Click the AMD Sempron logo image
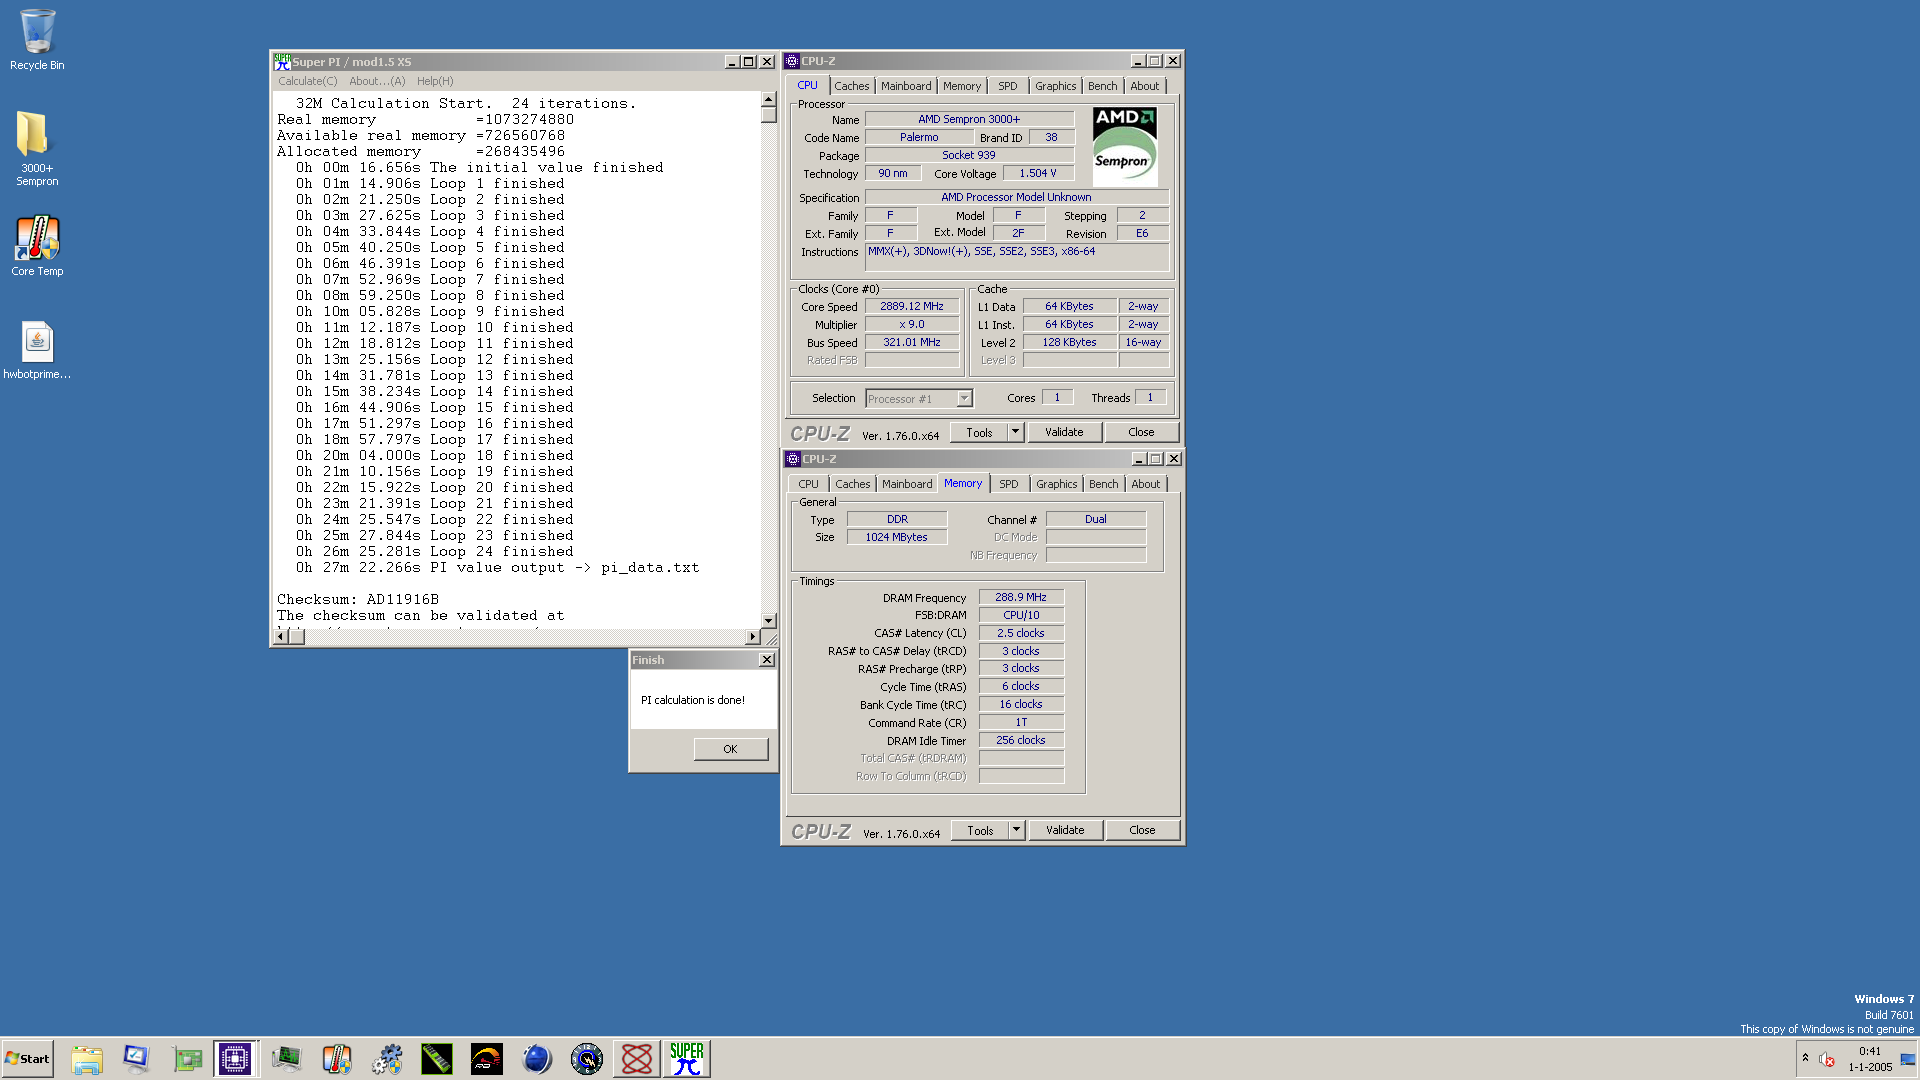This screenshot has width=1920, height=1080. [x=1124, y=147]
